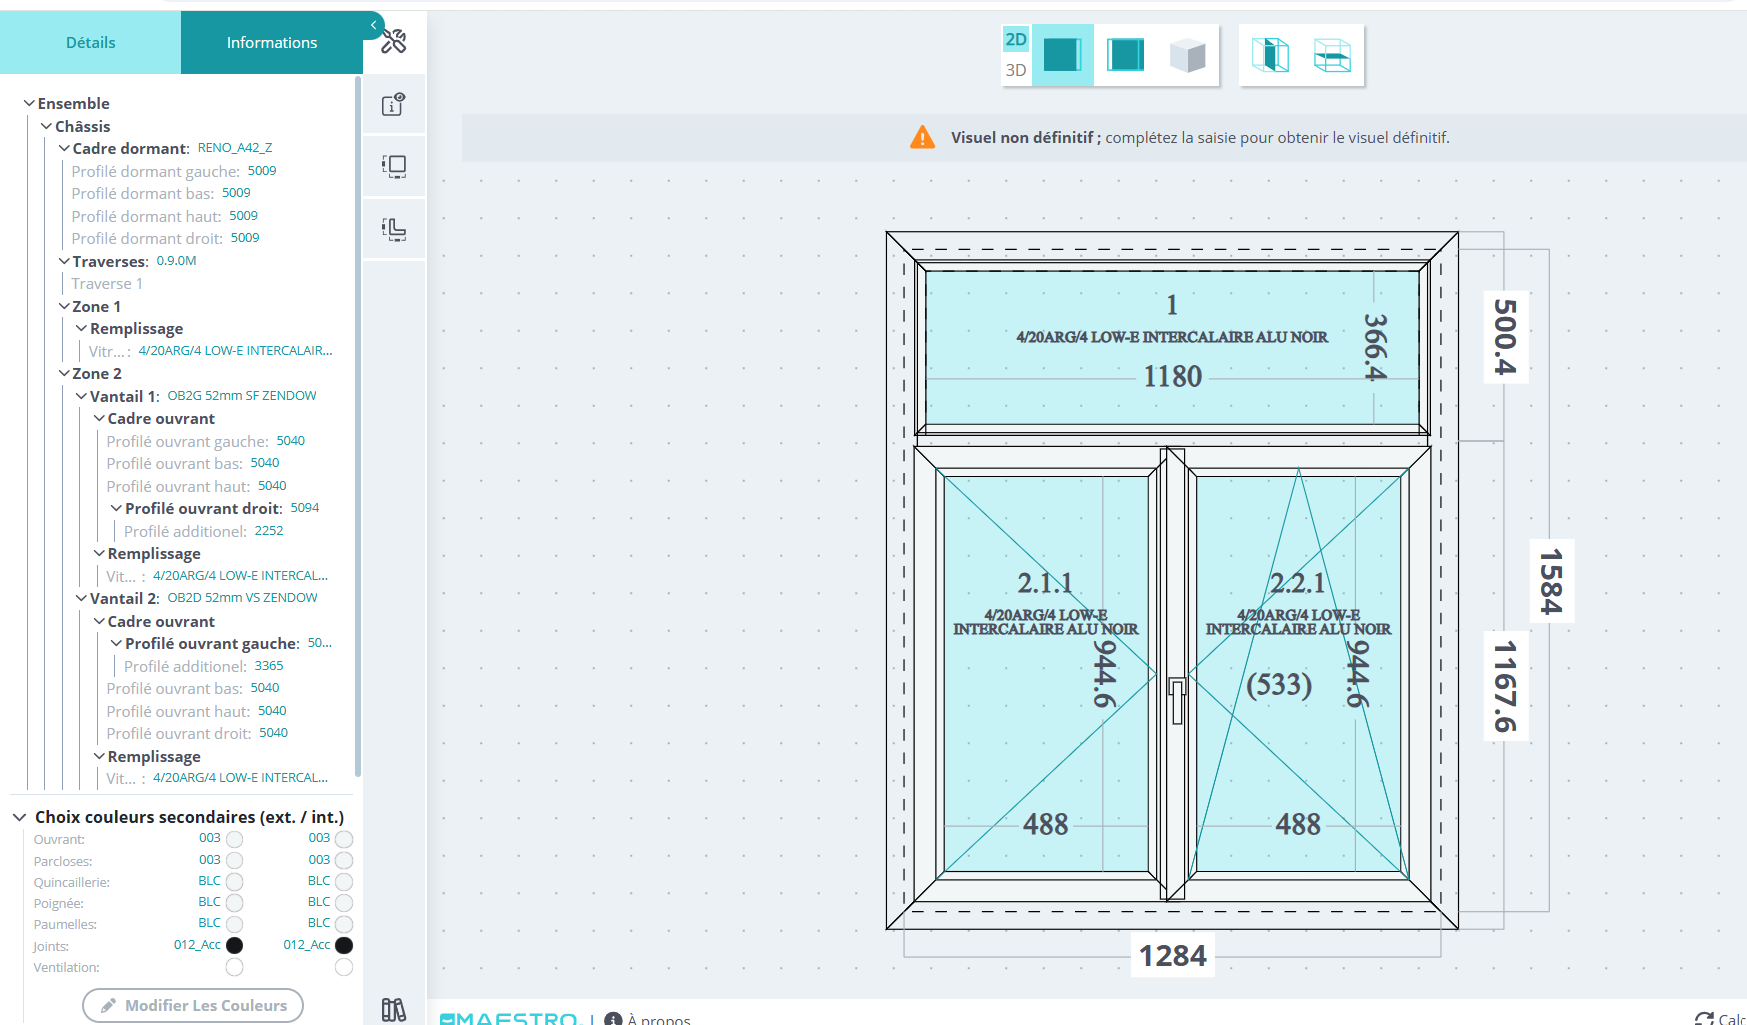Click the profile section sidebar icon
The width and height of the screenshot is (1747, 1025).
394,229
